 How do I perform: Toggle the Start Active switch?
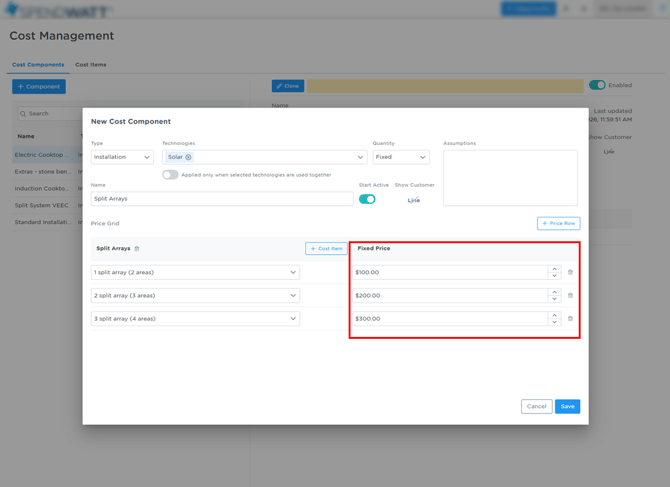[367, 199]
